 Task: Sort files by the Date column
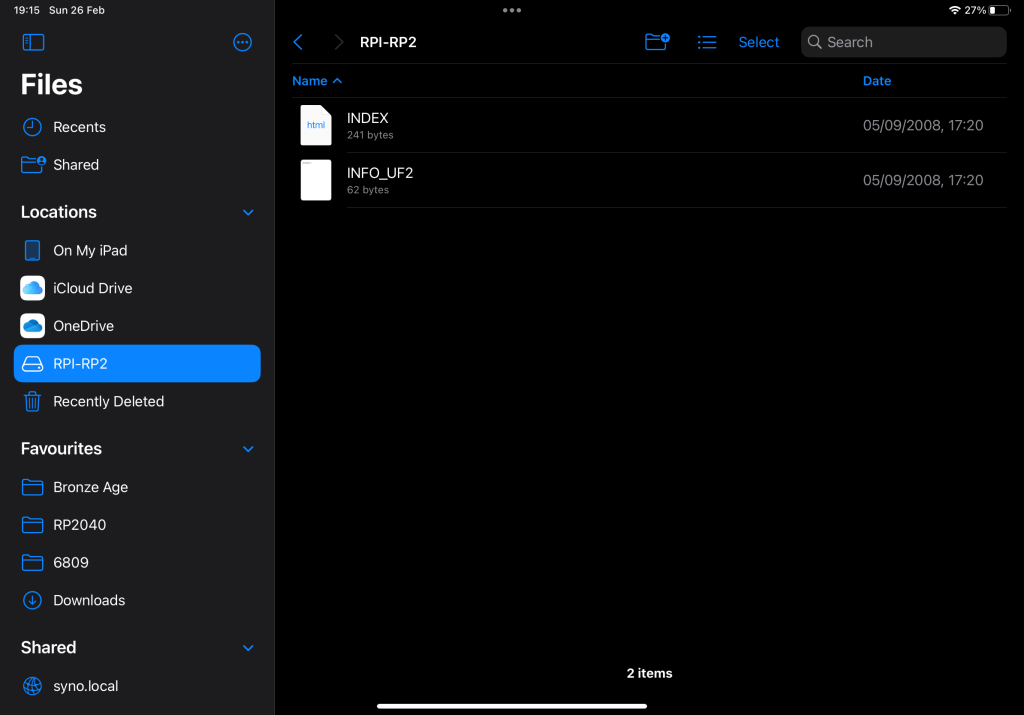click(877, 80)
